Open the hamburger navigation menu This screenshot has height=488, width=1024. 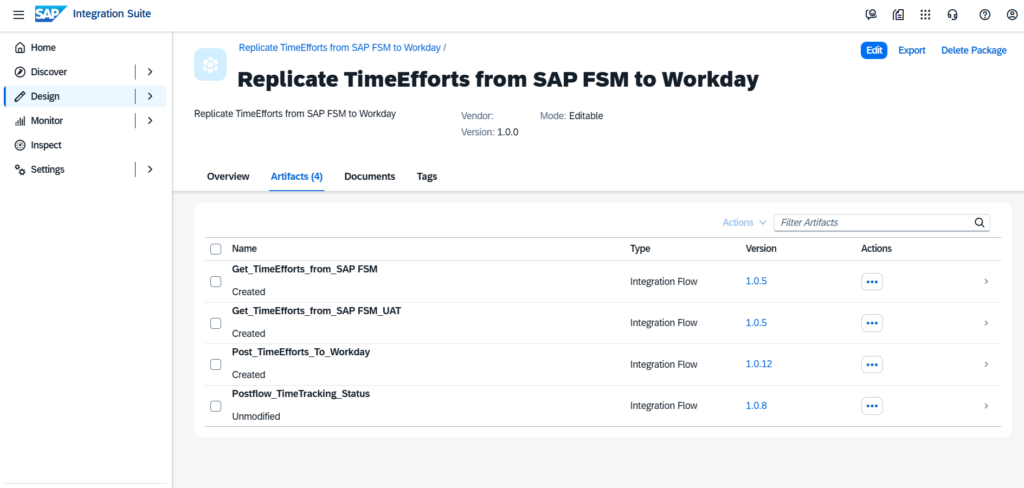18,14
